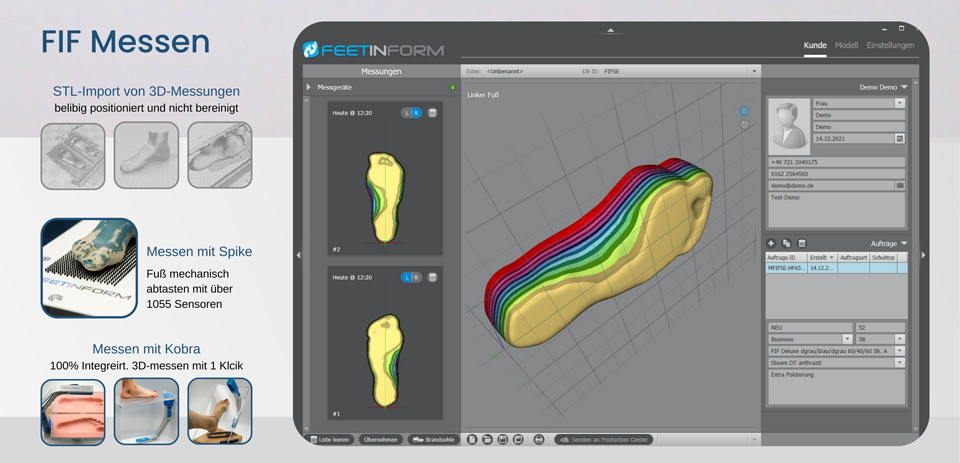Open the size 38 dropdown
The image size is (960, 463).
point(899,339)
